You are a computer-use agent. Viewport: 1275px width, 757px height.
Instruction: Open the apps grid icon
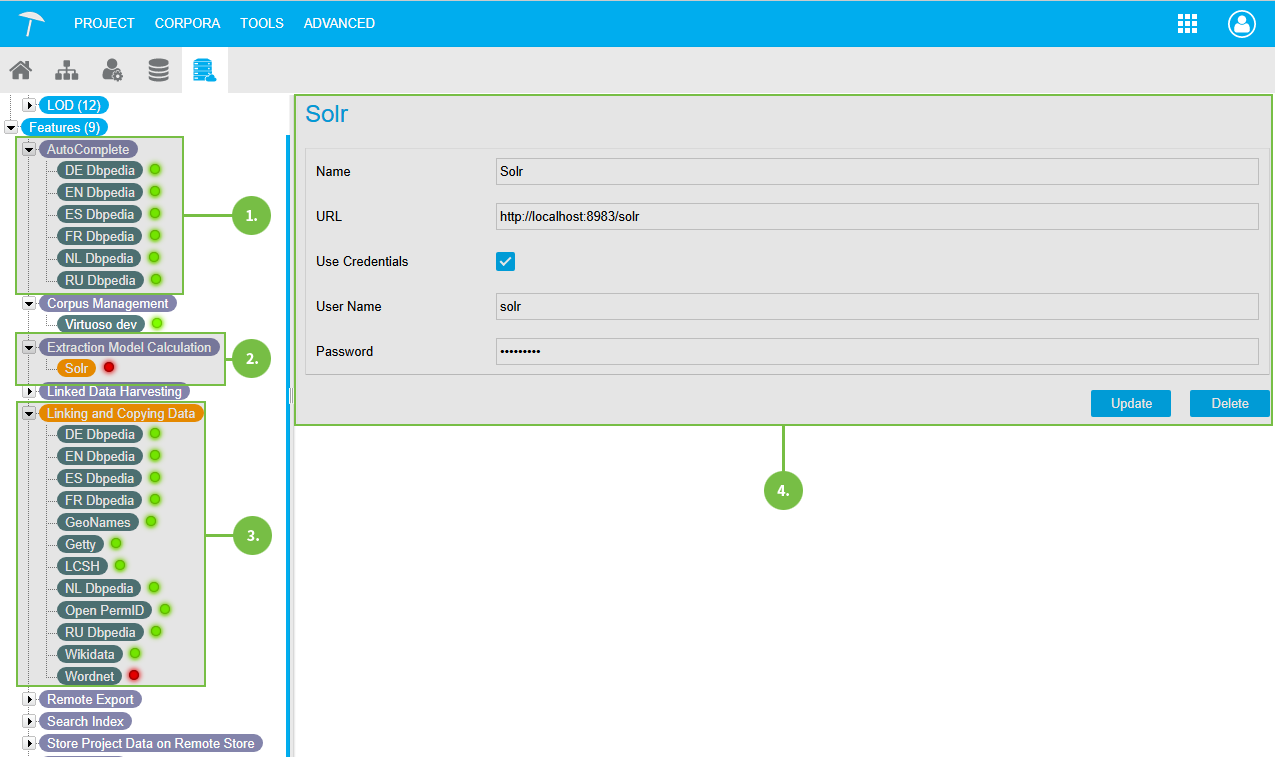coord(1187,24)
